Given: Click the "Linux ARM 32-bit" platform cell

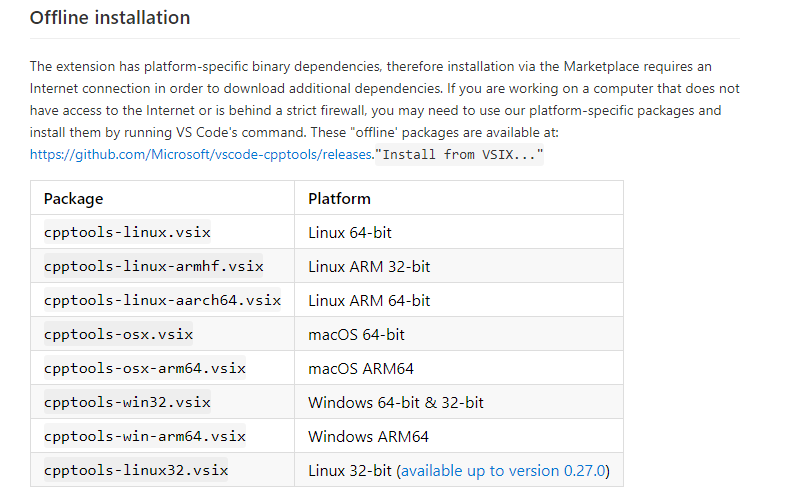Looking at the screenshot, I should 369,266.
